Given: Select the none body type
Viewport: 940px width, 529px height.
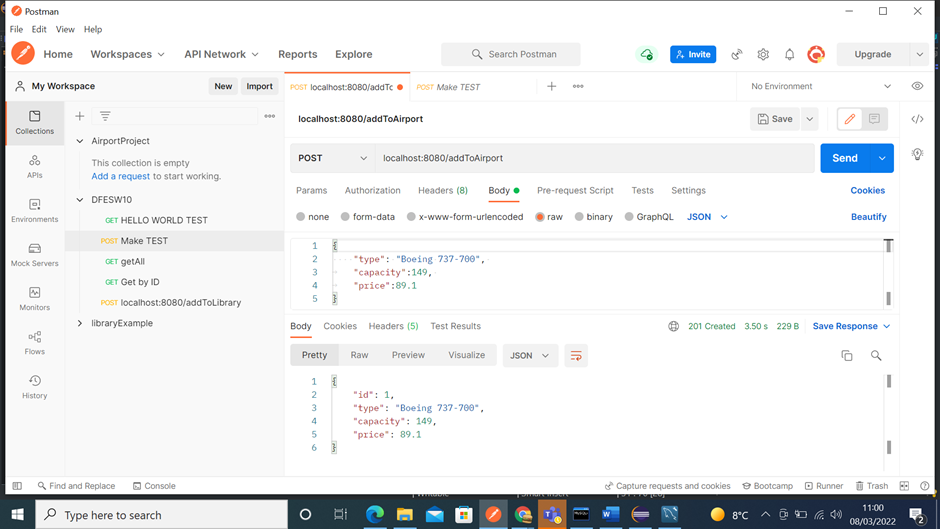Looking at the screenshot, I should [x=300, y=217].
